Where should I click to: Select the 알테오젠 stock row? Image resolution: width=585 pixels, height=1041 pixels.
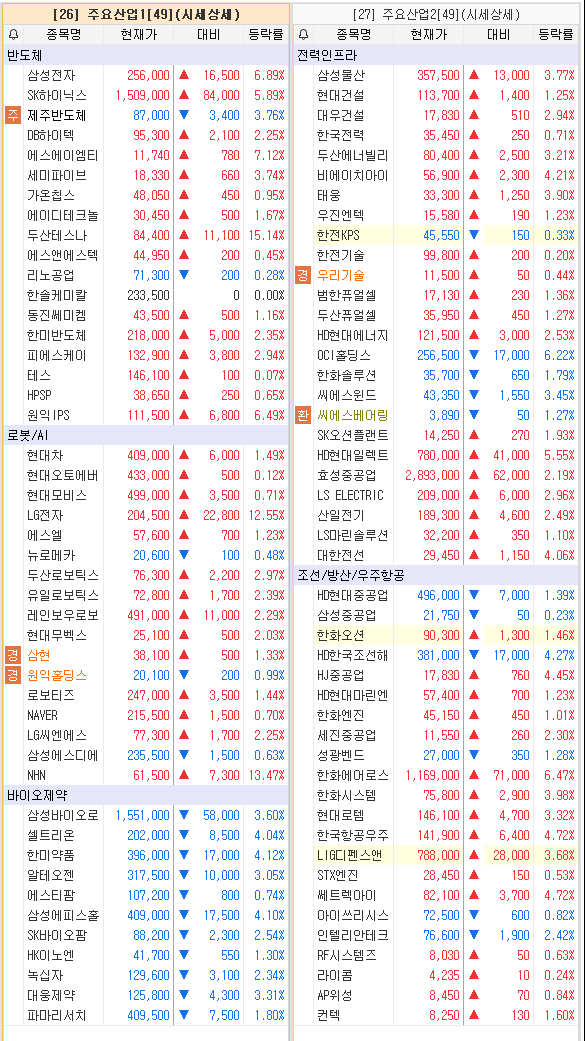tap(146, 875)
